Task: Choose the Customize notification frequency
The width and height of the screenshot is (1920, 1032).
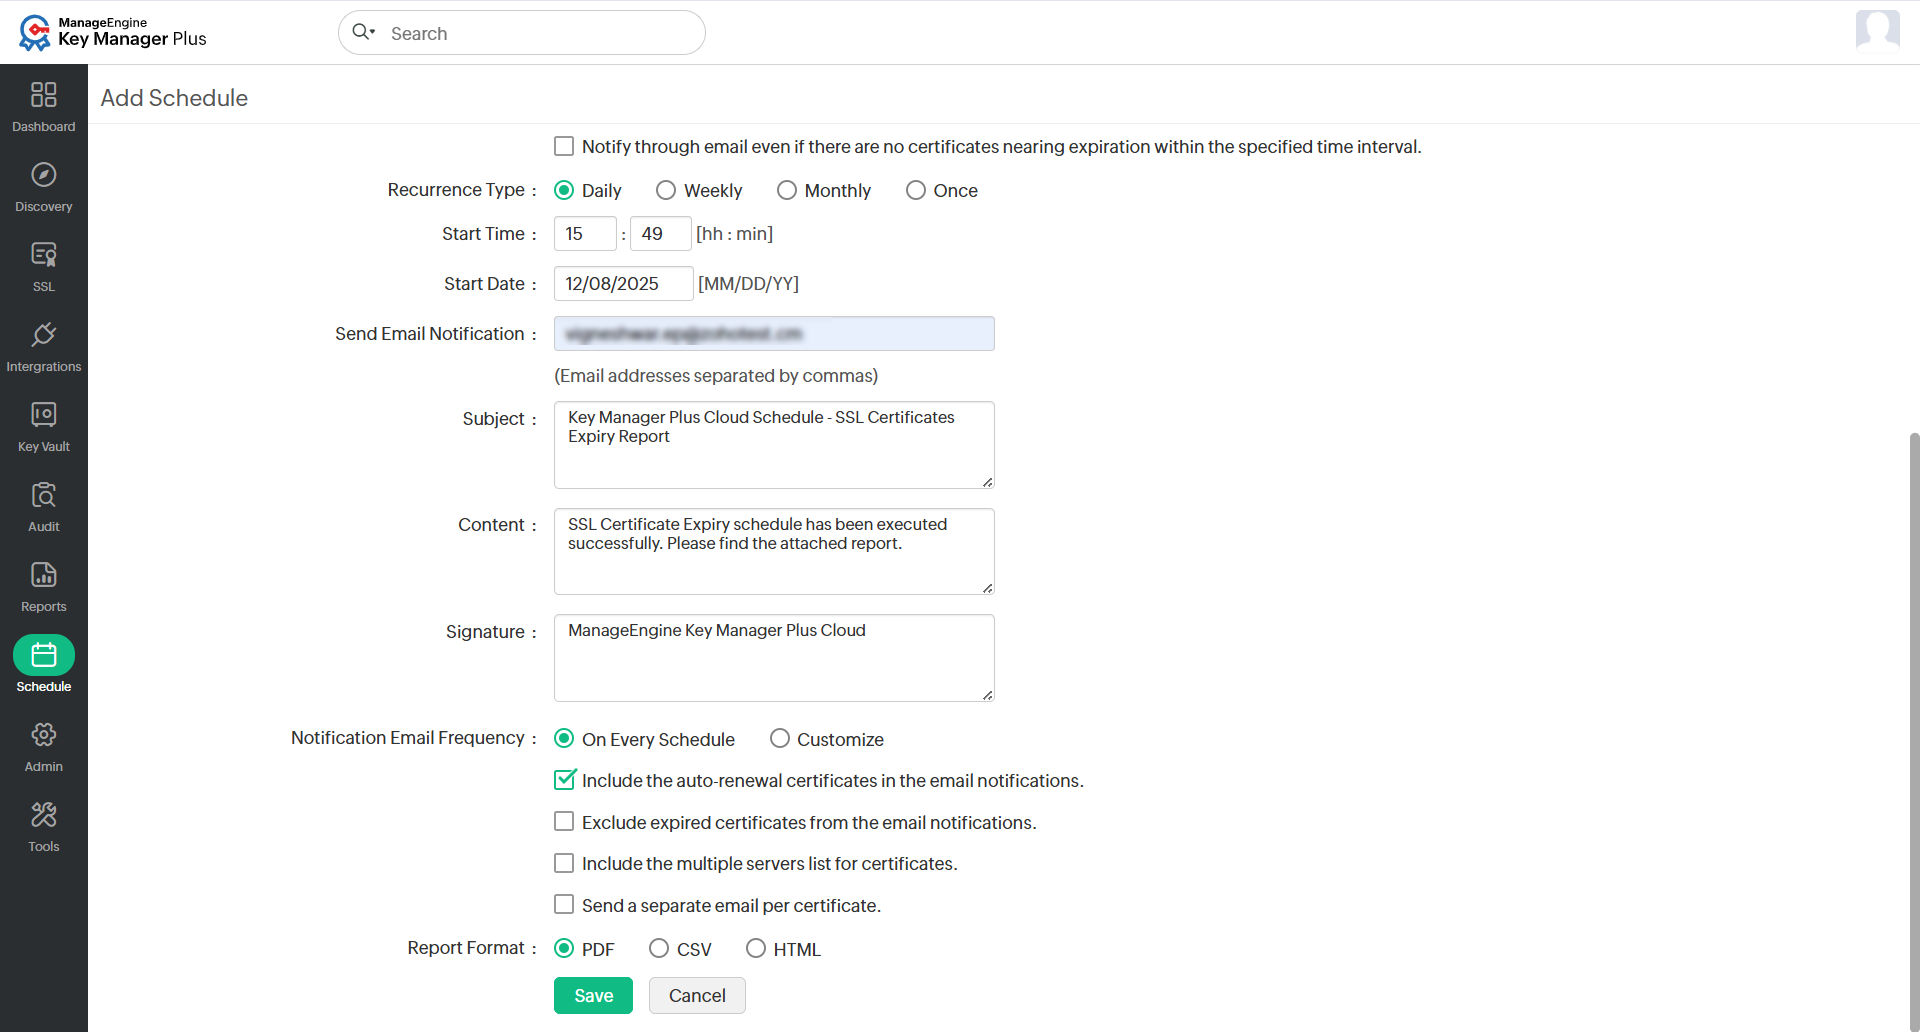Action: 780,738
